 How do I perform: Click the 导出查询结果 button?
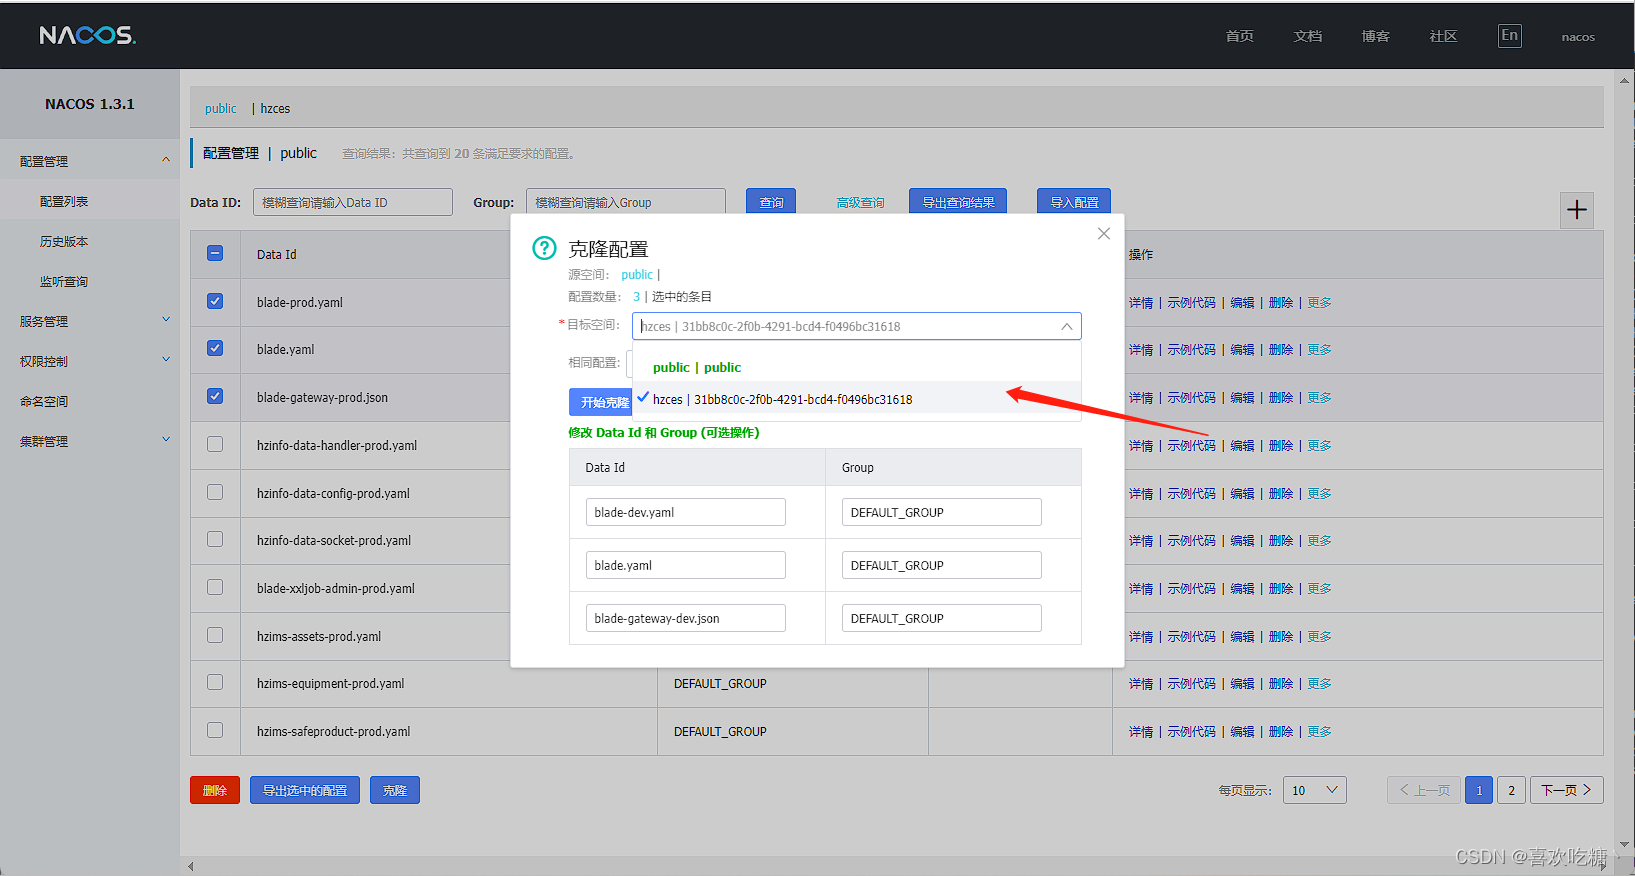(x=958, y=202)
